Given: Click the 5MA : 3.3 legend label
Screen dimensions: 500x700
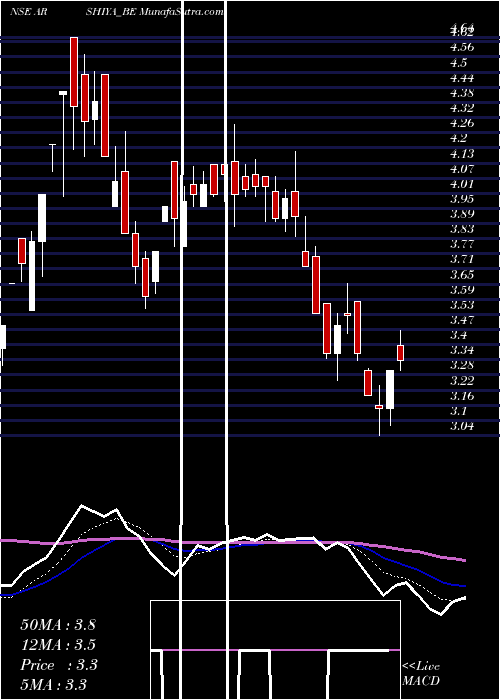Looking at the screenshot, I should tap(54, 684).
